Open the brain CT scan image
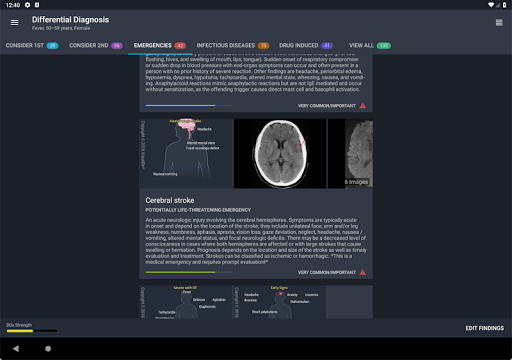The height and width of the screenshot is (360, 512). [x=280, y=154]
